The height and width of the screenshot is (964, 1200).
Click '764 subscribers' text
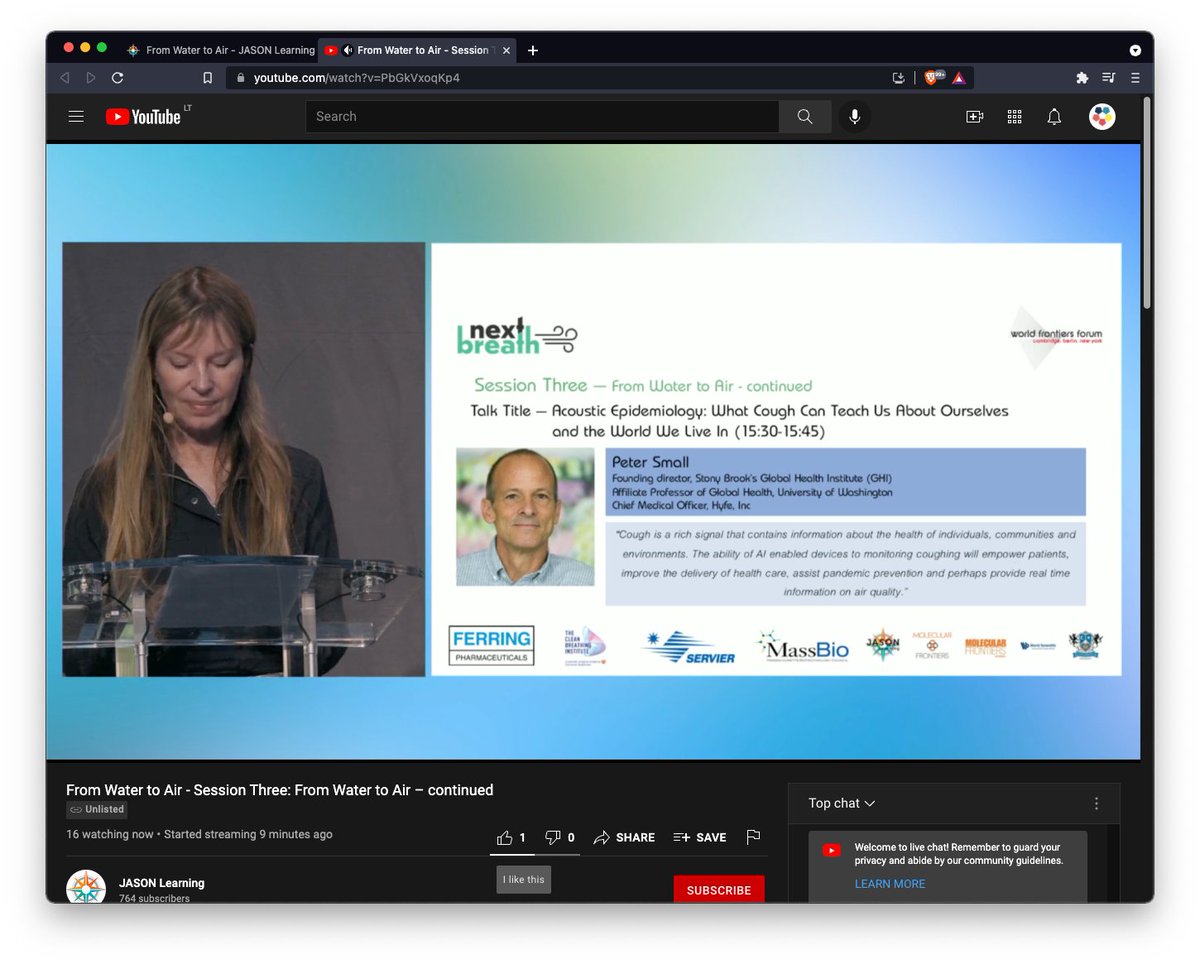click(x=154, y=898)
